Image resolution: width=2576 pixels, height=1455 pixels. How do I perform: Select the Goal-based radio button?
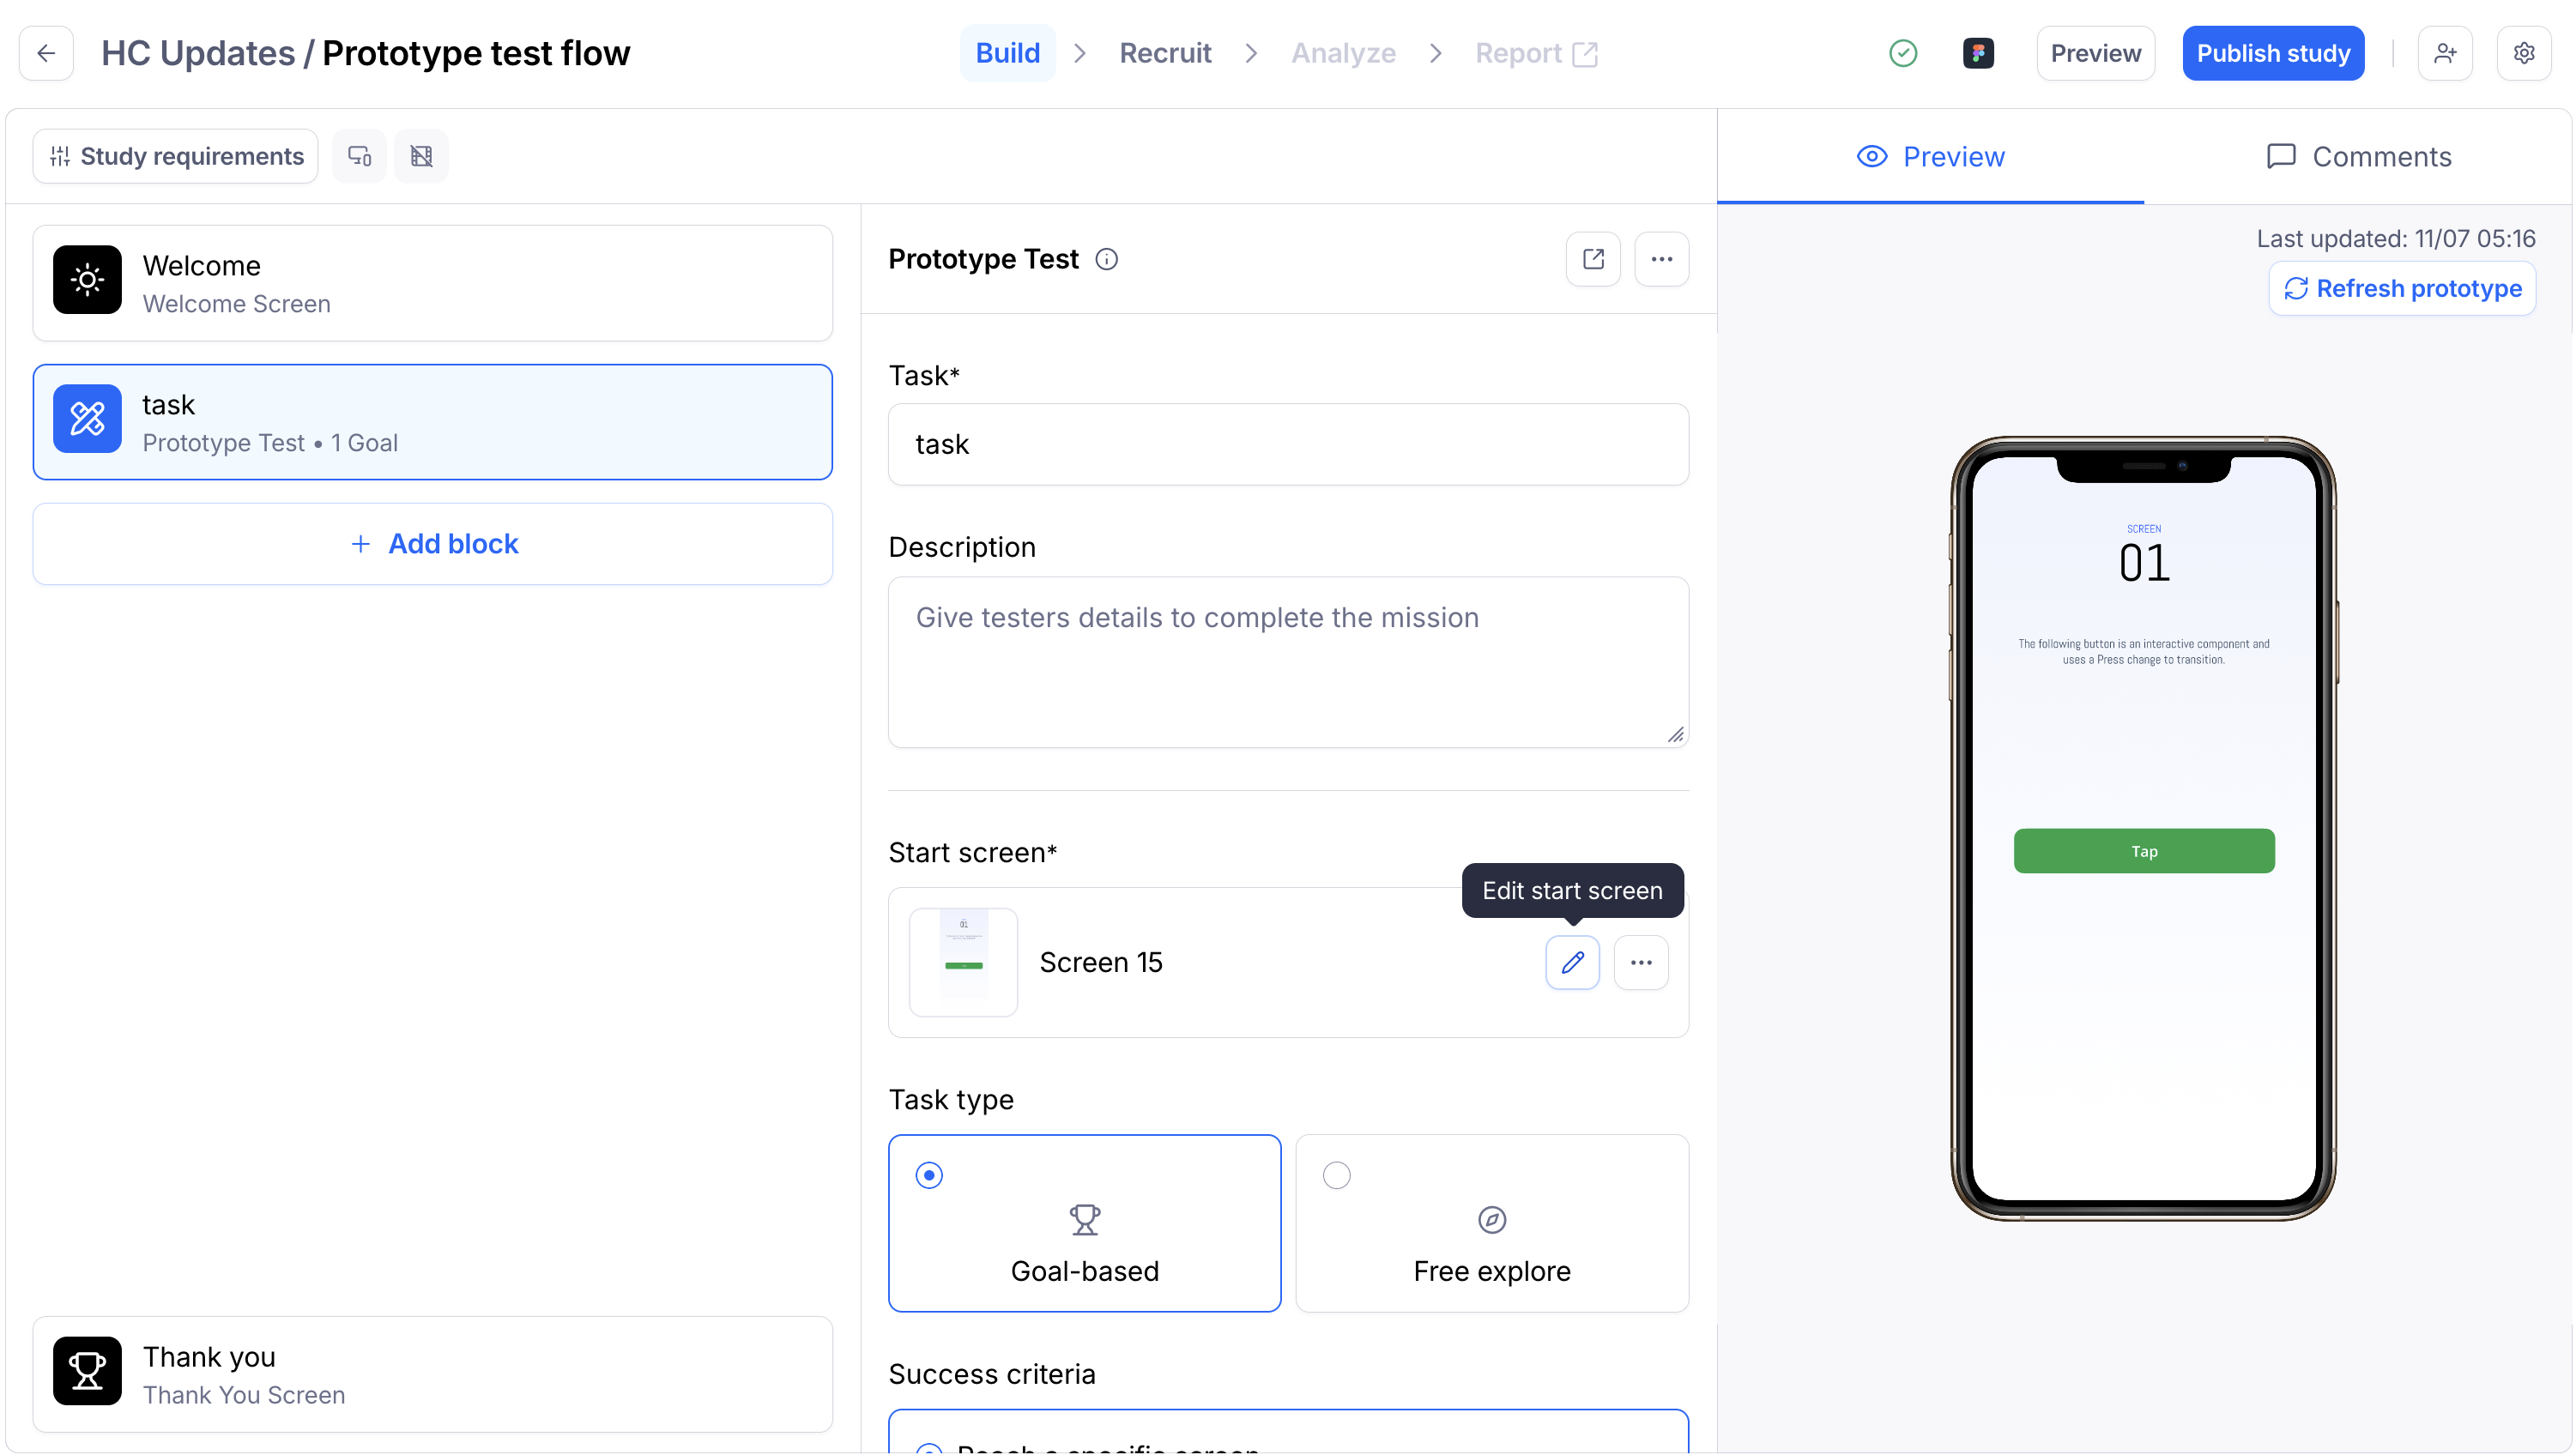[x=929, y=1175]
